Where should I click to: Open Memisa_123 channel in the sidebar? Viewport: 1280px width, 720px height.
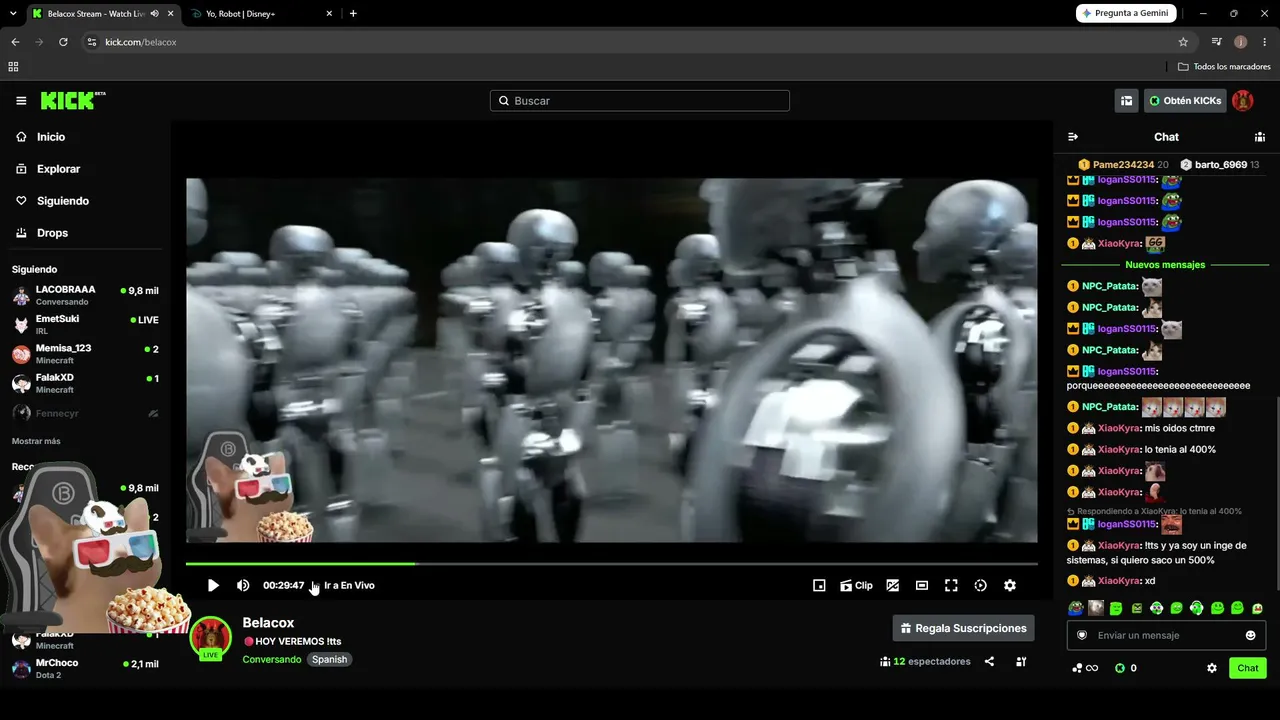tap(85, 354)
